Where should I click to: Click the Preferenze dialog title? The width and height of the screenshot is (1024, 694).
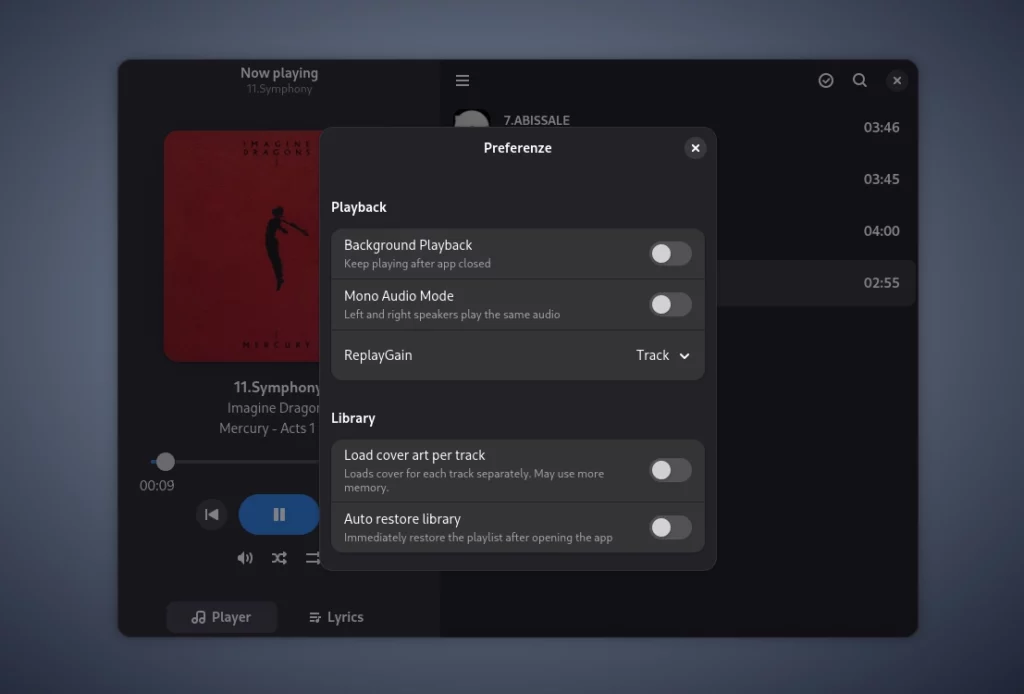pyautogui.click(x=517, y=148)
